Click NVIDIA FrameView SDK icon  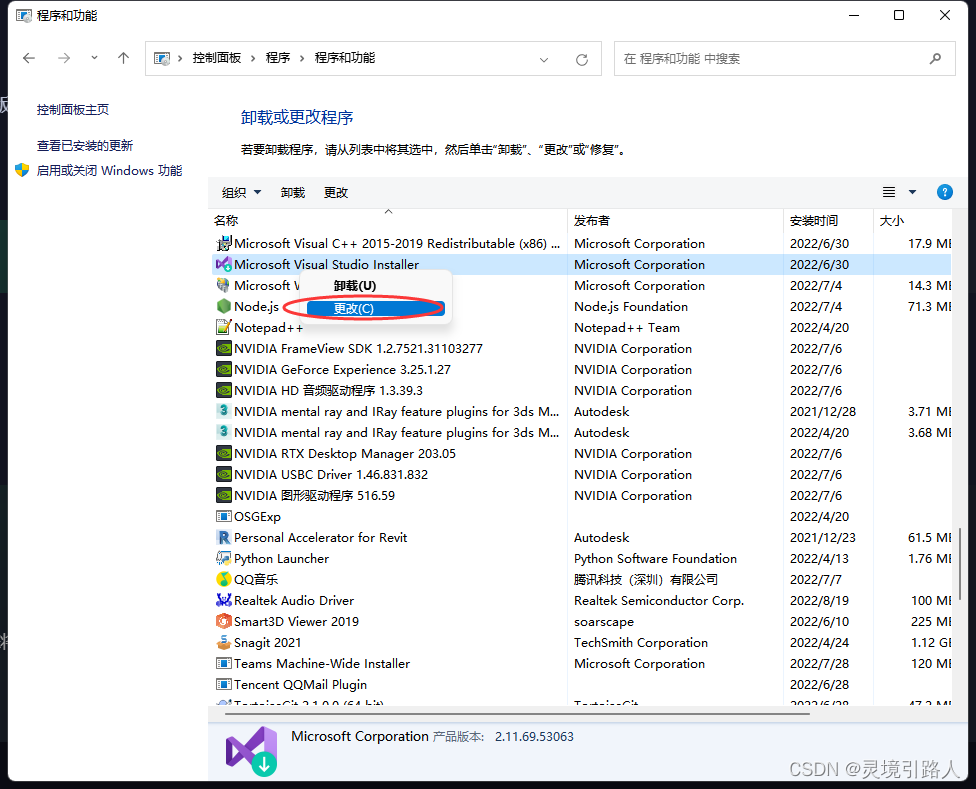tap(223, 348)
